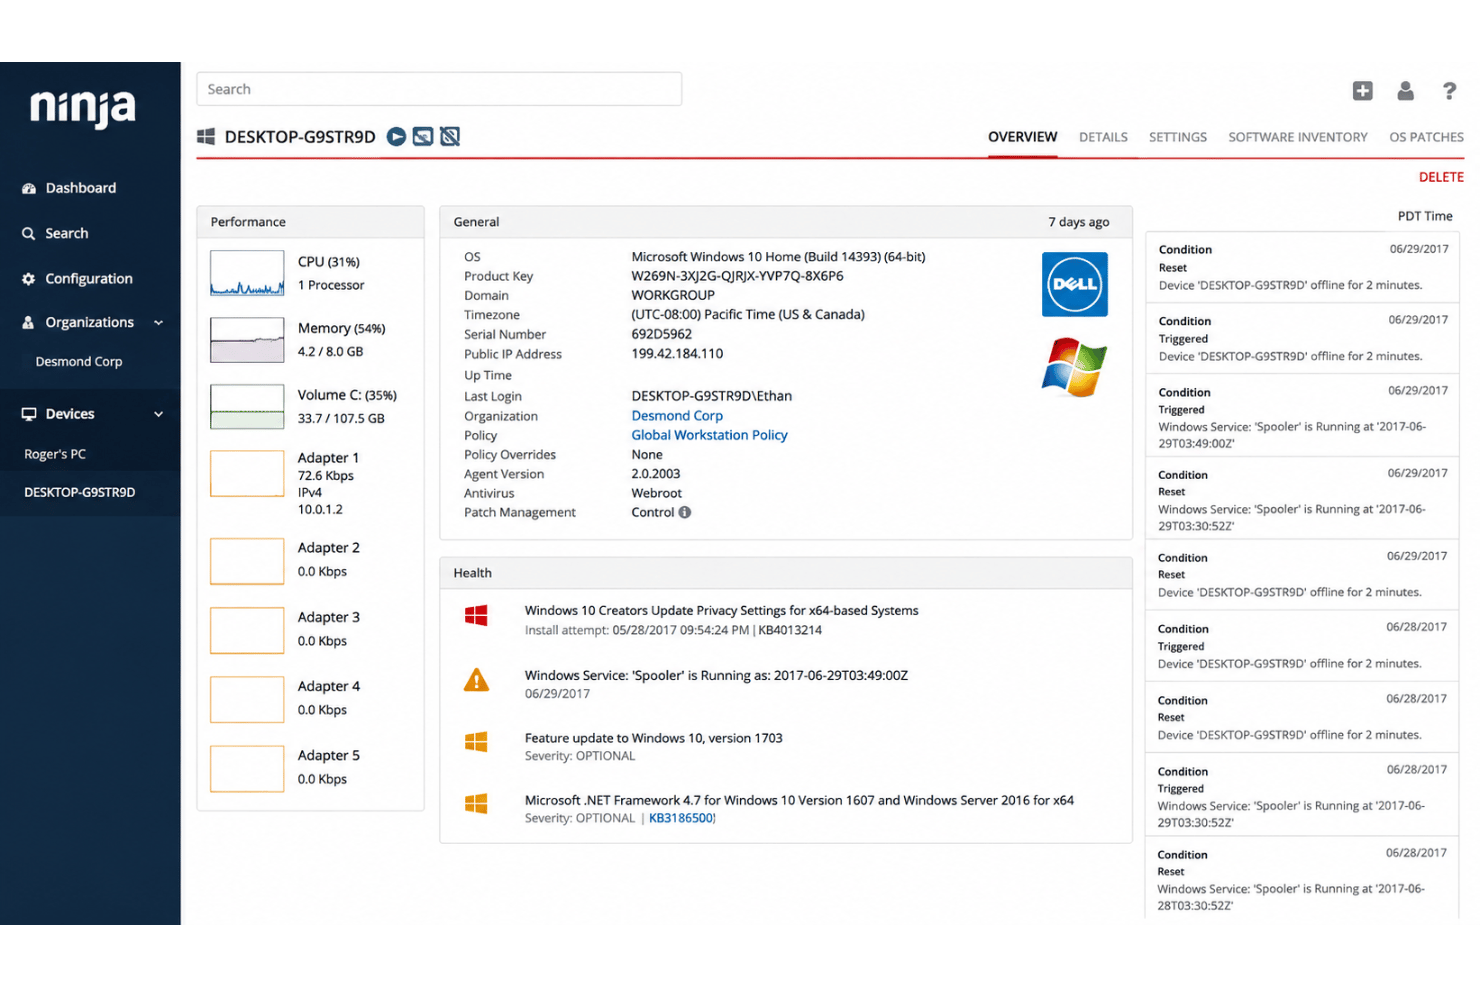Open Dashboard from the sidebar
Image resolution: width=1480 pixels, height=987 pixels.
(80, 188)
